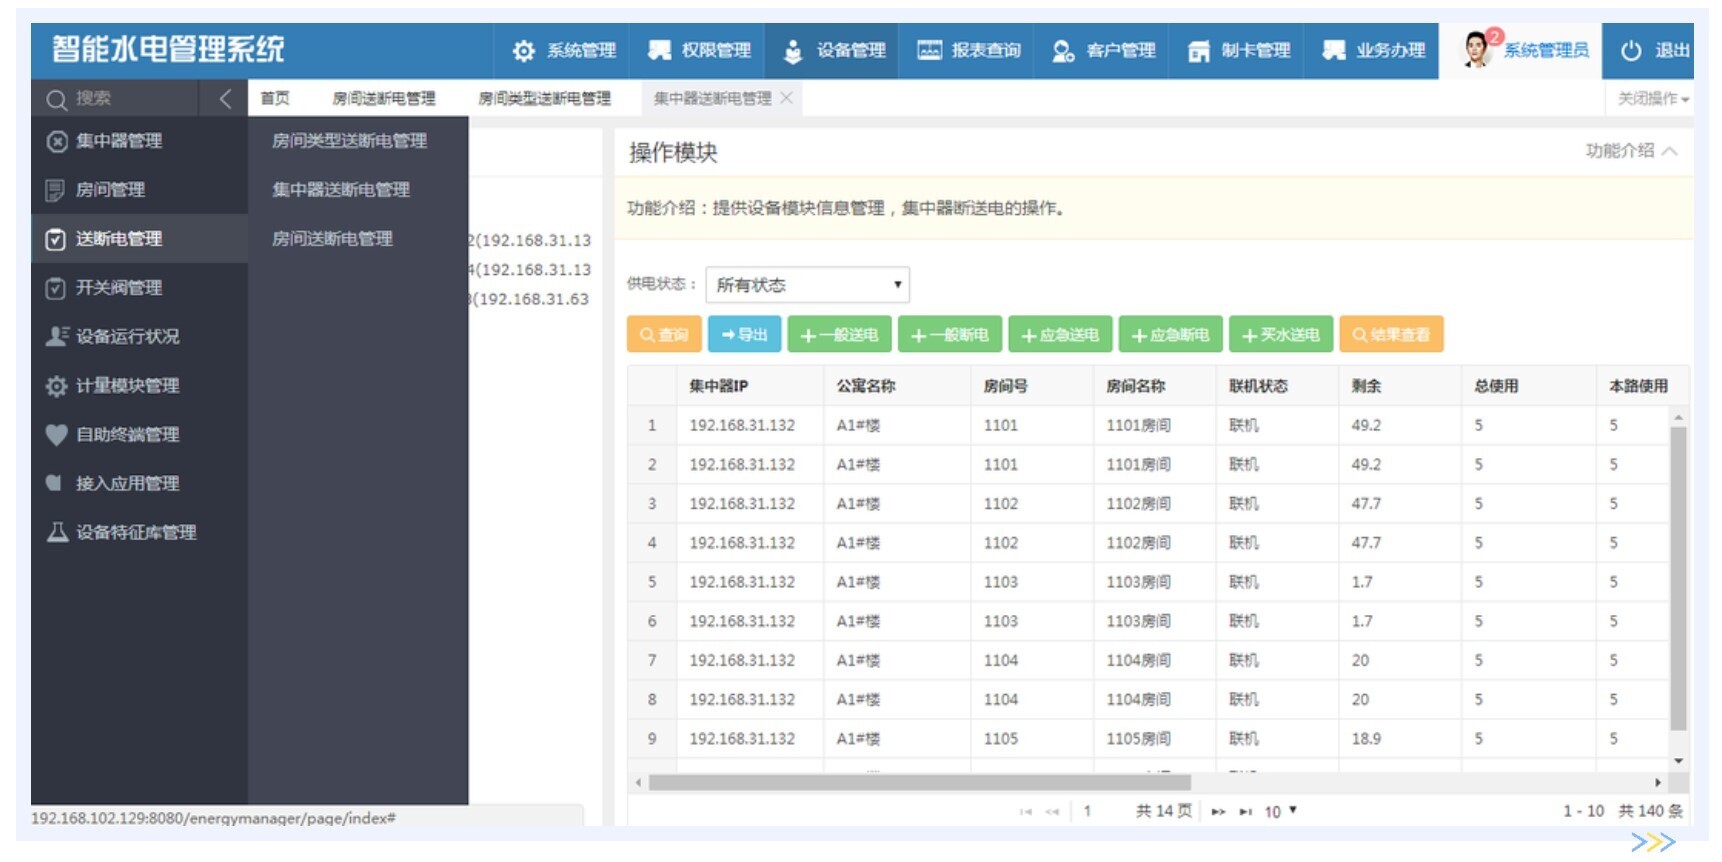Open the 供电状态 dropdown
The width and height of the screenshot is (1722, 862).
pos(807,285)
